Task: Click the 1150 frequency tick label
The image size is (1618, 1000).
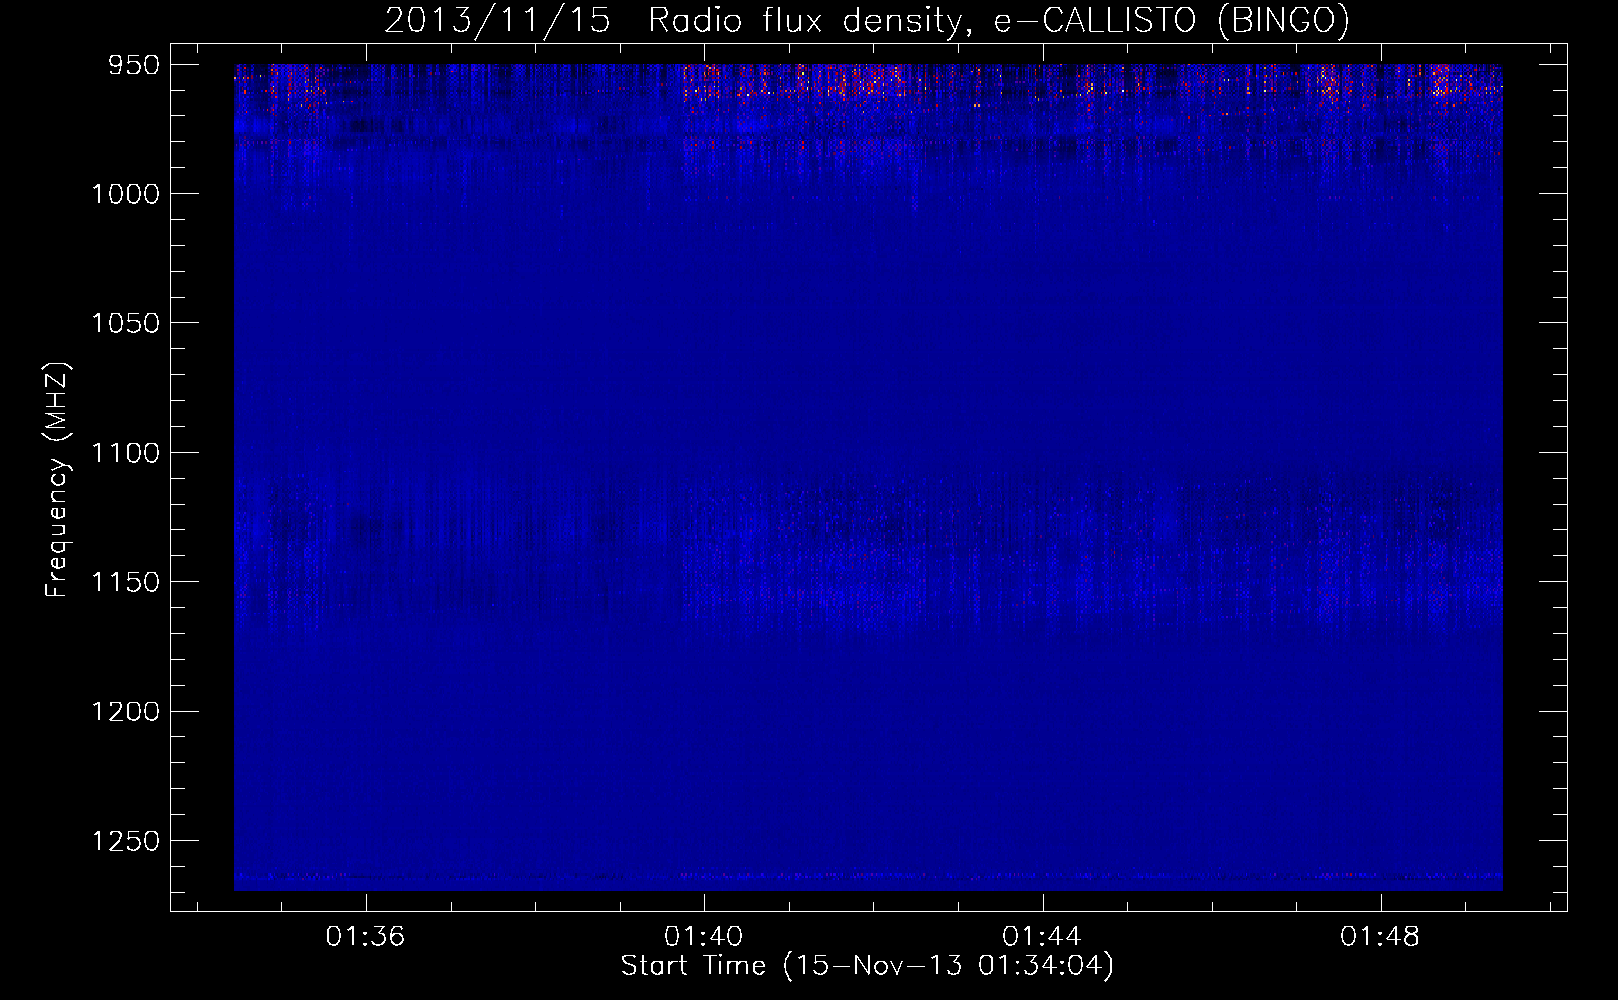Action: 126,583
